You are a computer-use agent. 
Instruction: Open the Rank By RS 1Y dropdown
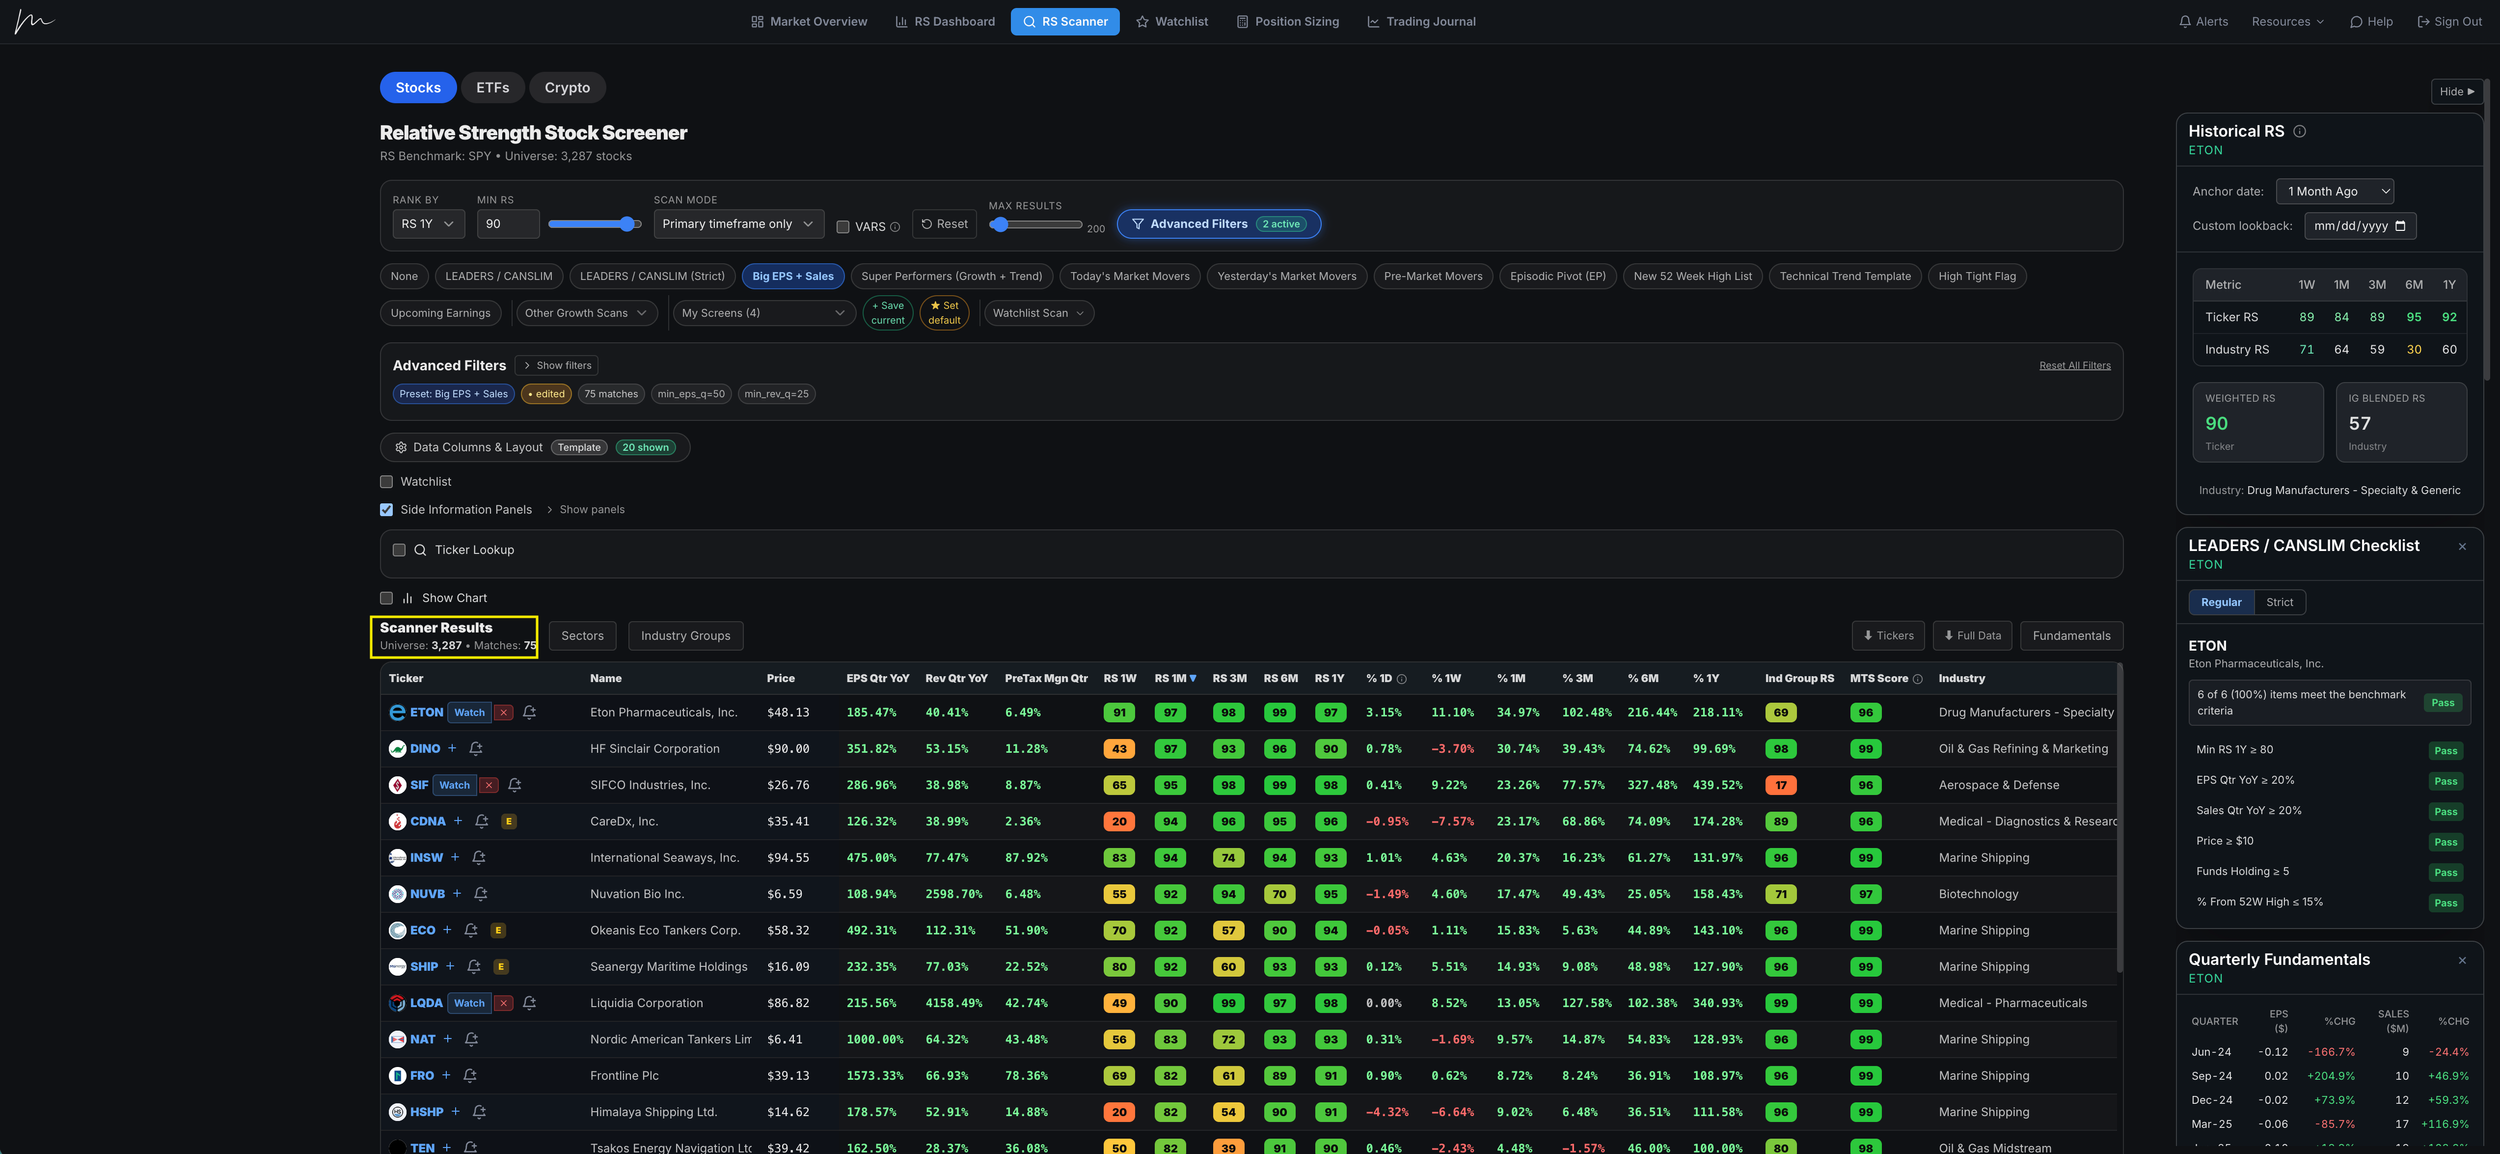(428, 224)
